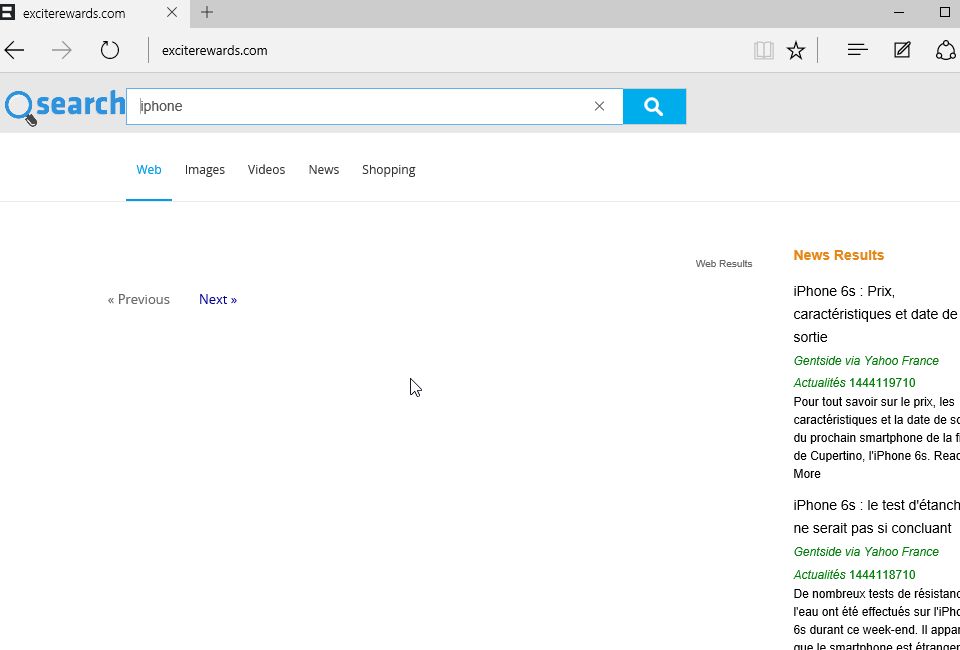This screenshot has height=650, width=960.
Task: Select the Web results tab
Action: tap(149, 170)
